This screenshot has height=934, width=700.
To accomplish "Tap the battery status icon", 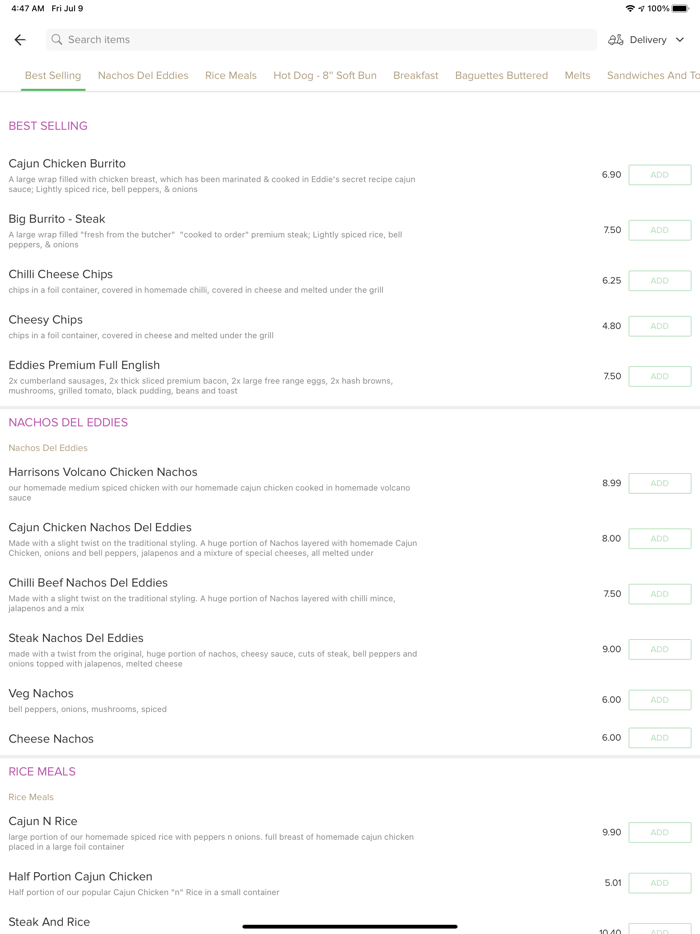I will [x=680, y=8].
